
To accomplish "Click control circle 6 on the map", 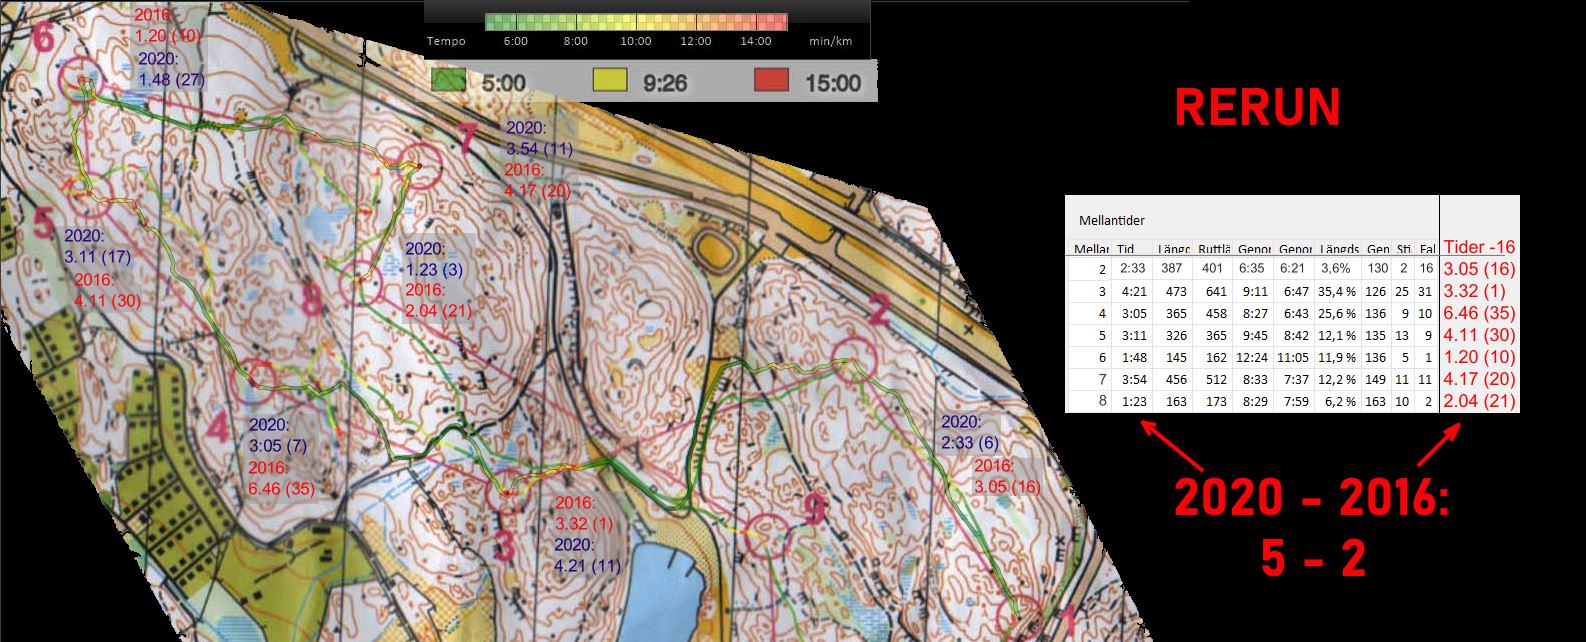I will pyautogui.click(x=83, y=80).
